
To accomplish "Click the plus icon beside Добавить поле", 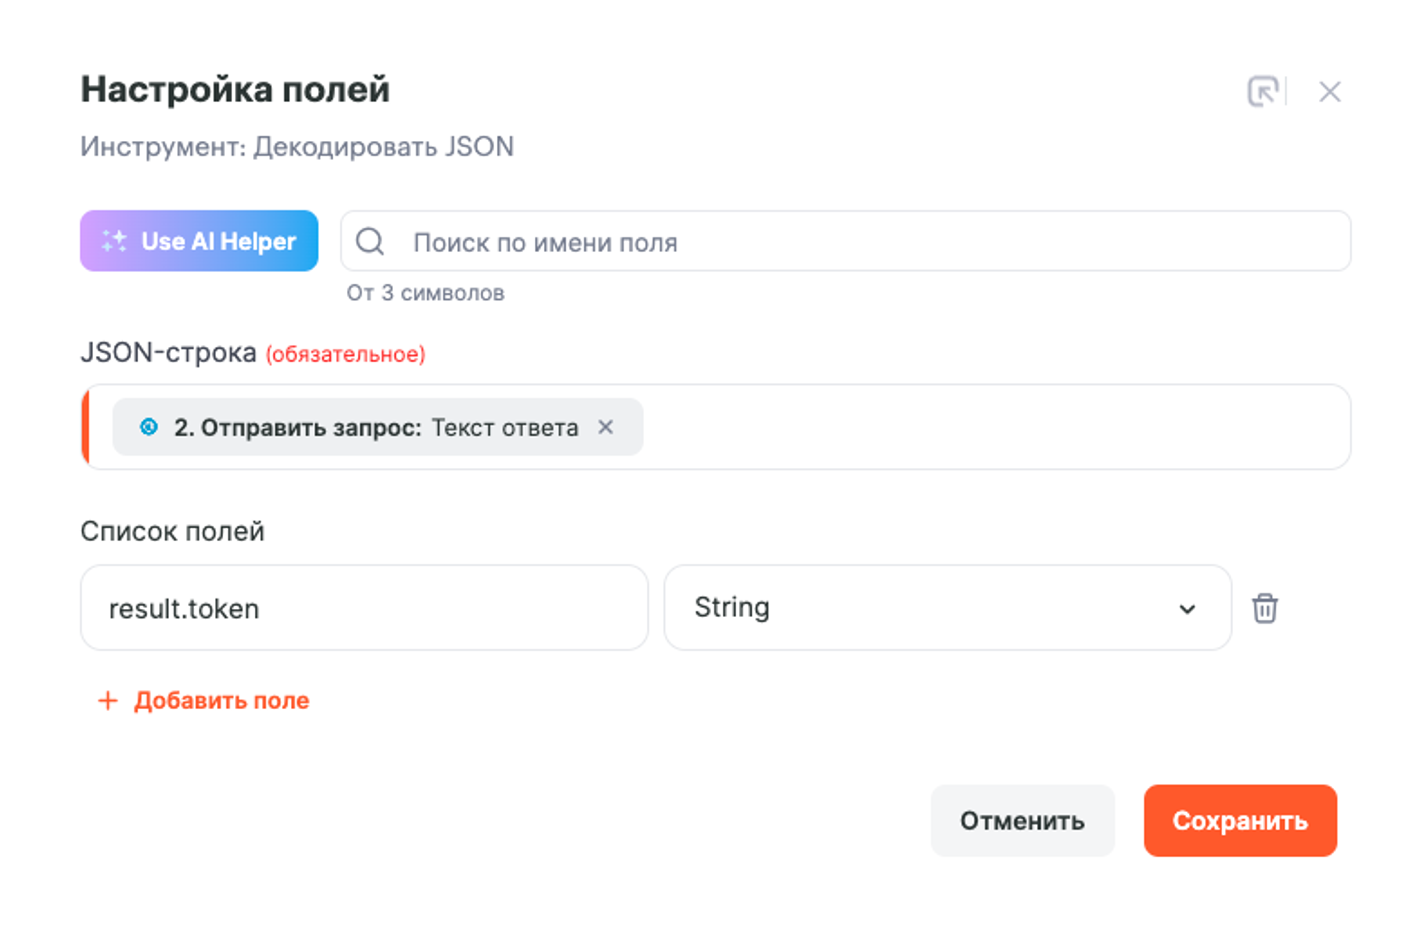I will (x=107, y=701).
